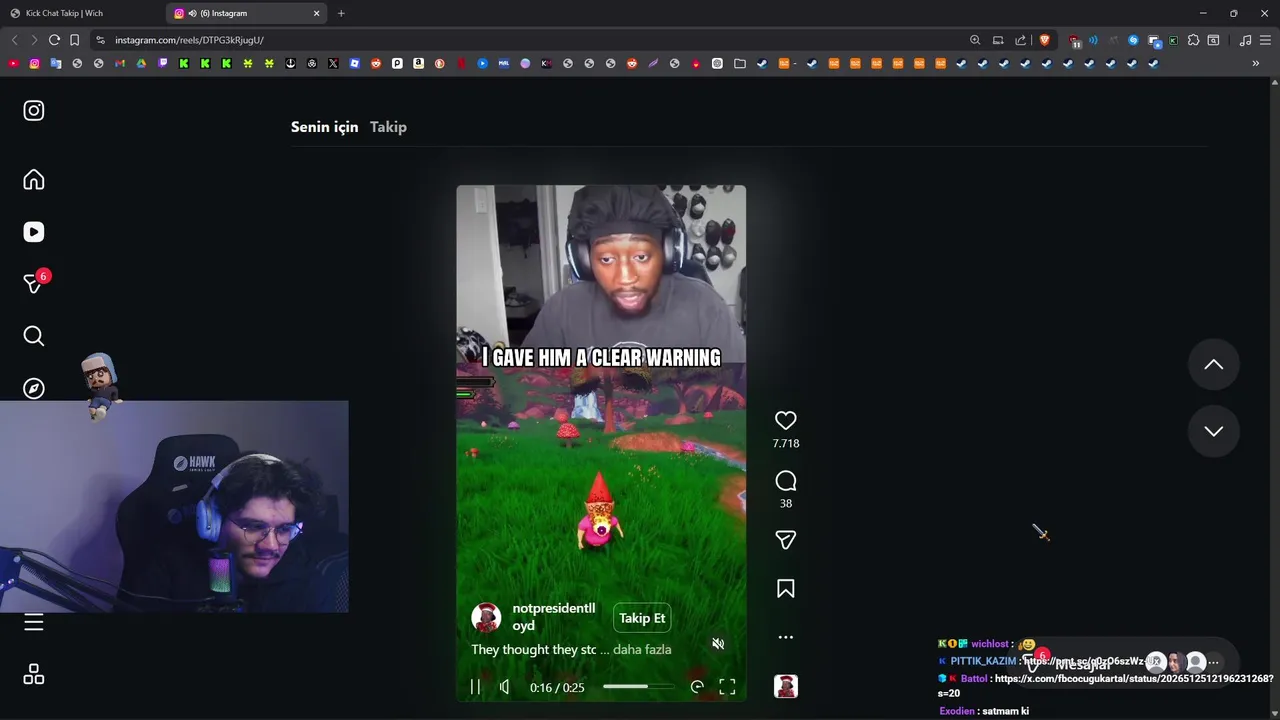Open the 7.718 likes count
1280x720 pixels.
(x=786, y=443)
